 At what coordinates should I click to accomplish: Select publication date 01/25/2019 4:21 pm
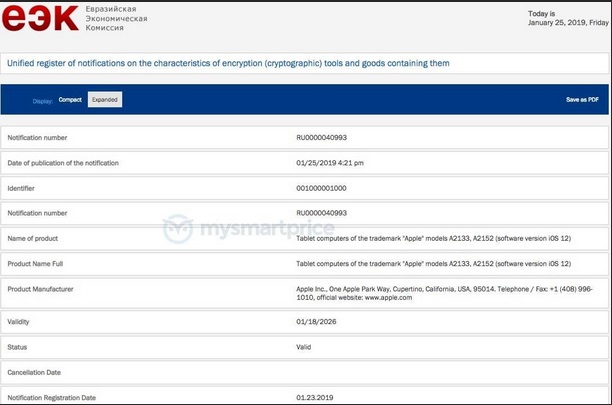click(330, 163)
